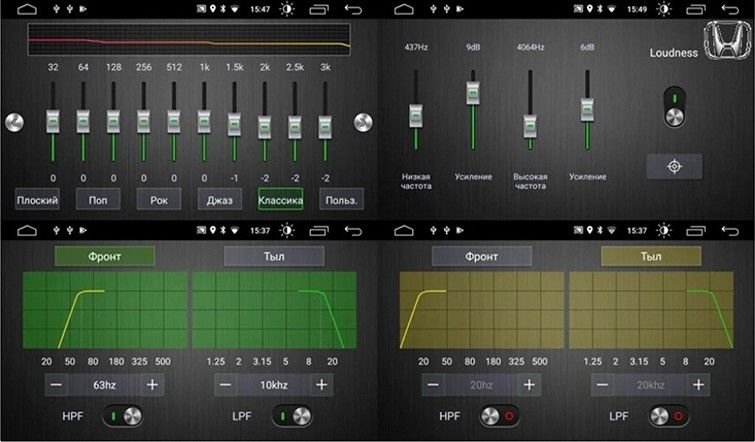The height and width of the screenshot is (442, 755).
Task: Show previous equalizer bands with left round arrow
Action: point(14,122)
